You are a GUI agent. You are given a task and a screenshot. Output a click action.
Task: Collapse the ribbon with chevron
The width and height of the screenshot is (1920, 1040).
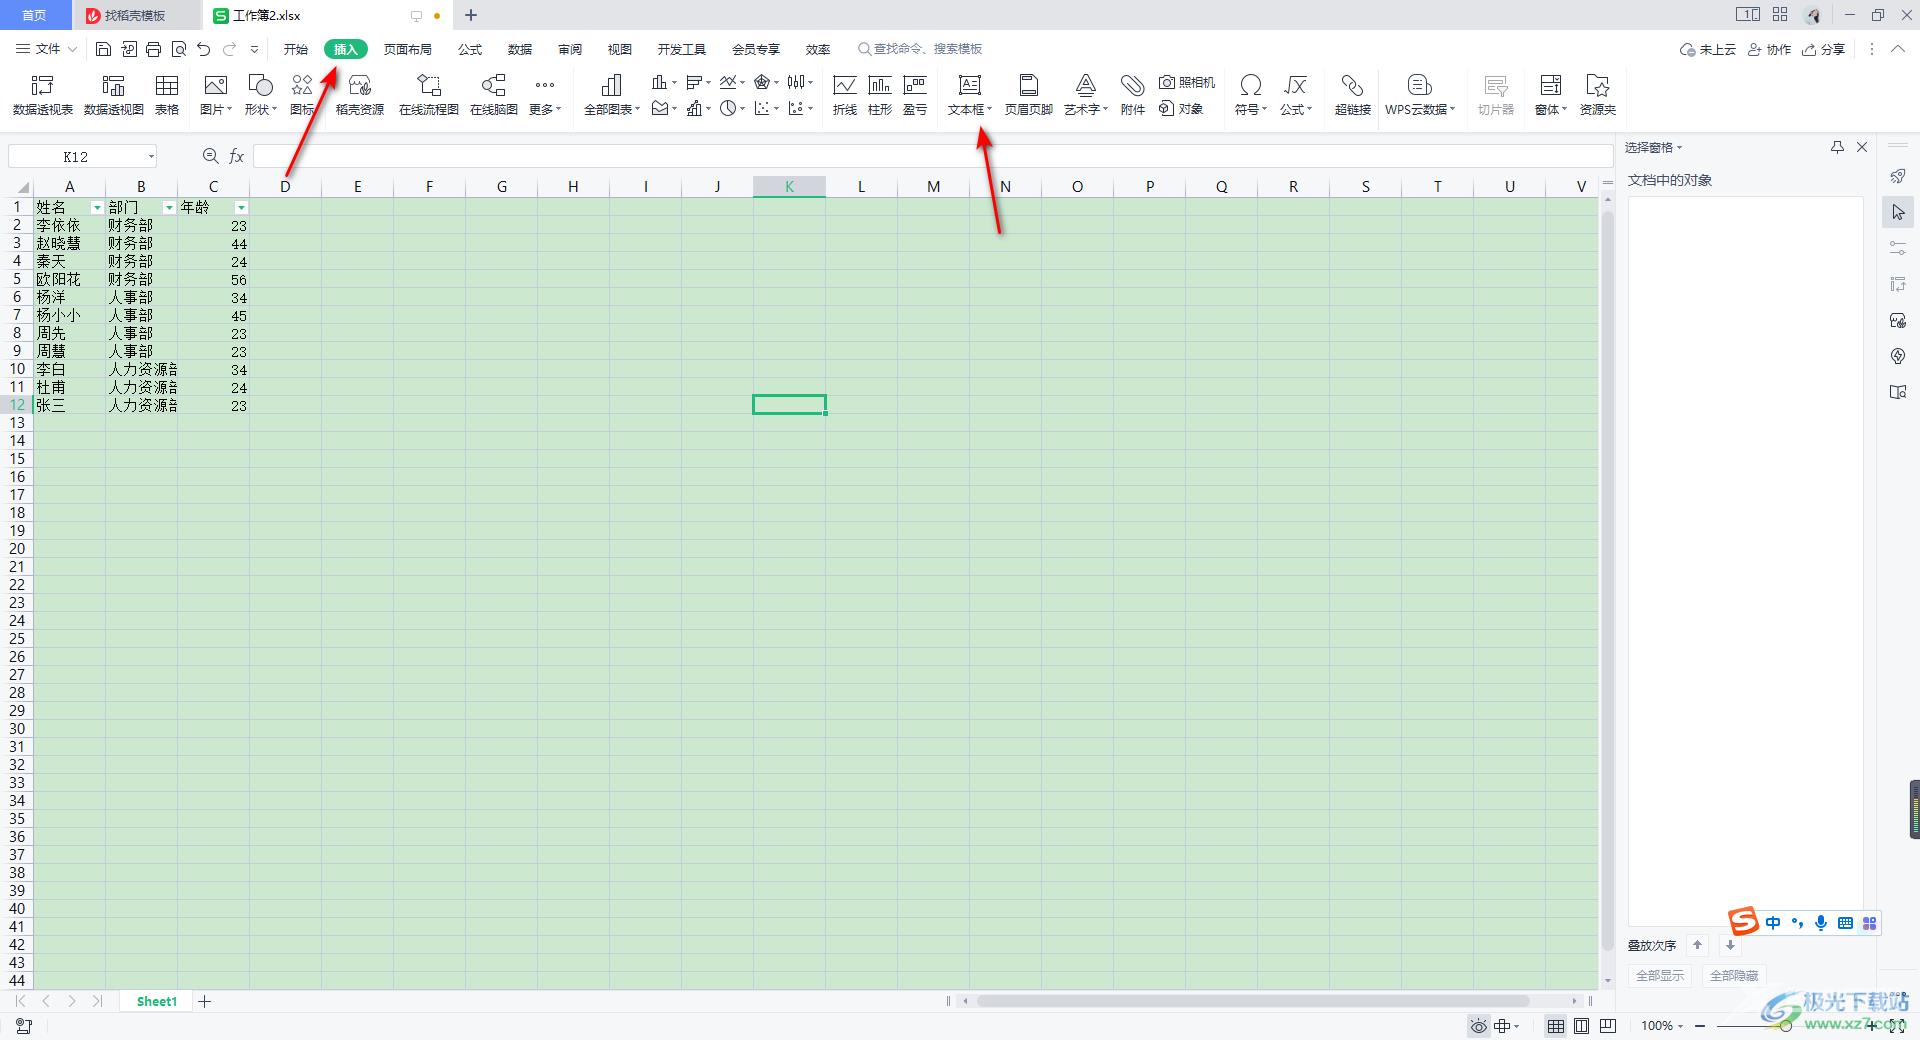1898,49
